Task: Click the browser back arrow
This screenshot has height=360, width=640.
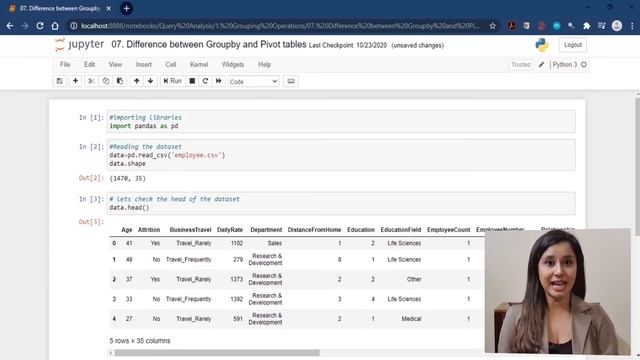Action: tap(10, 26)
